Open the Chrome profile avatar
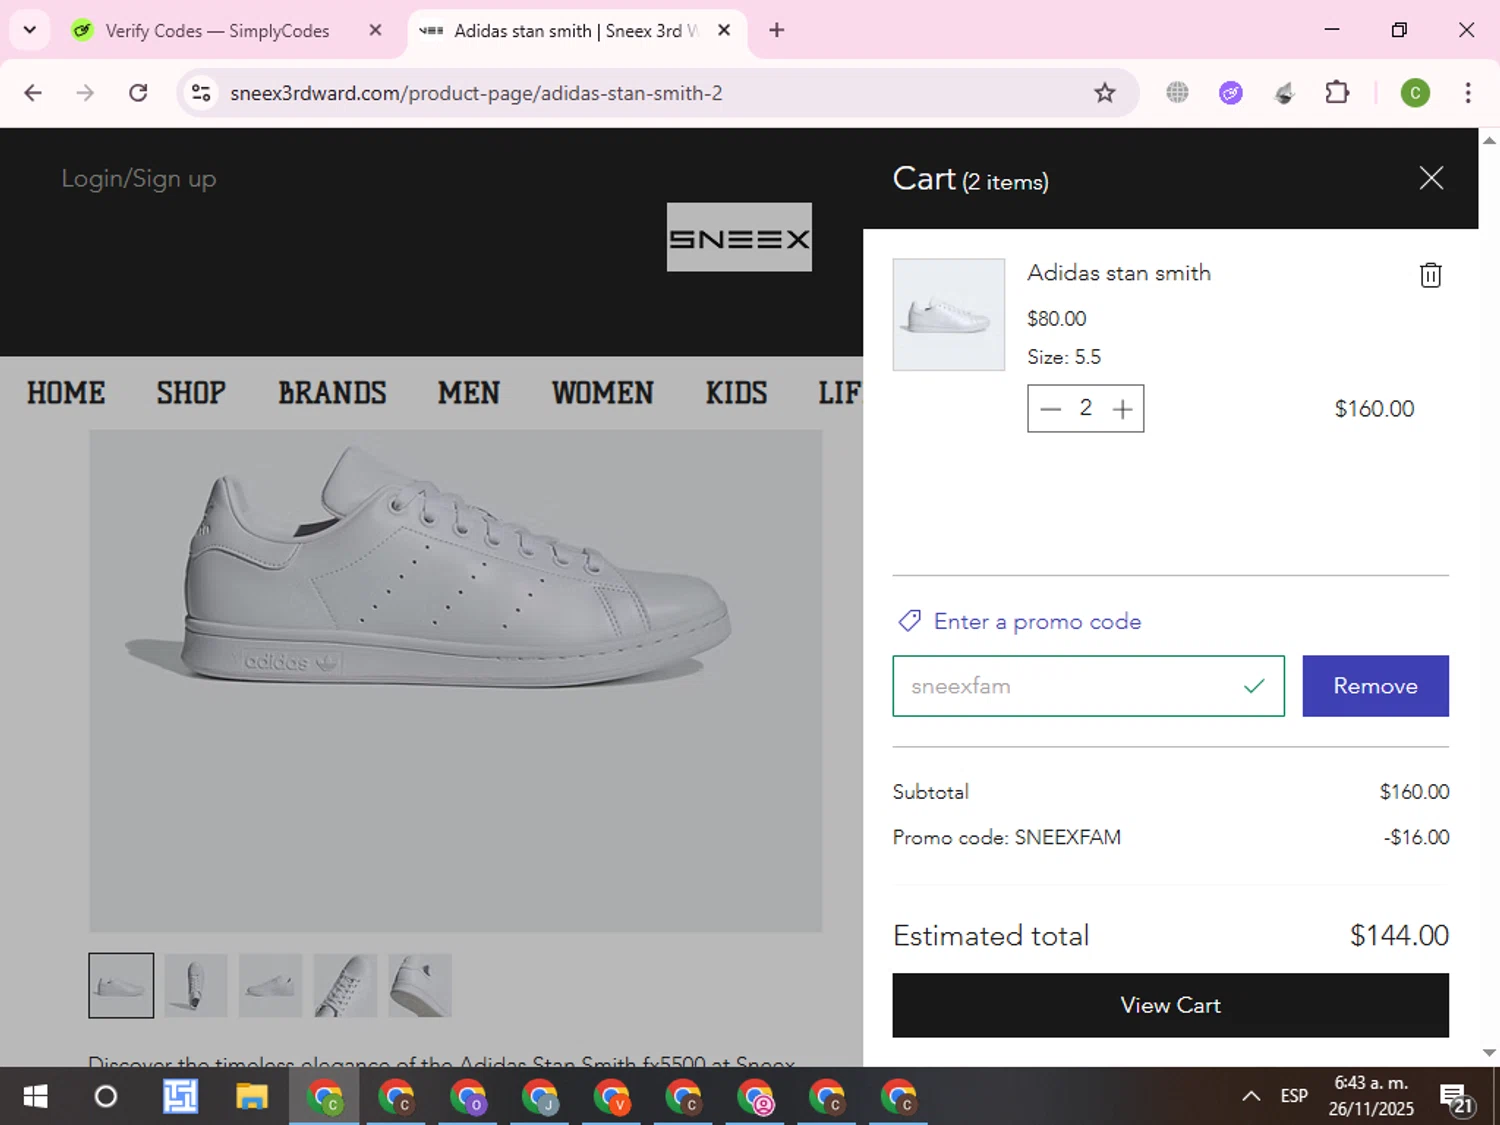Viewport: 1500px width, 1125px height. tap(1415, 93)
